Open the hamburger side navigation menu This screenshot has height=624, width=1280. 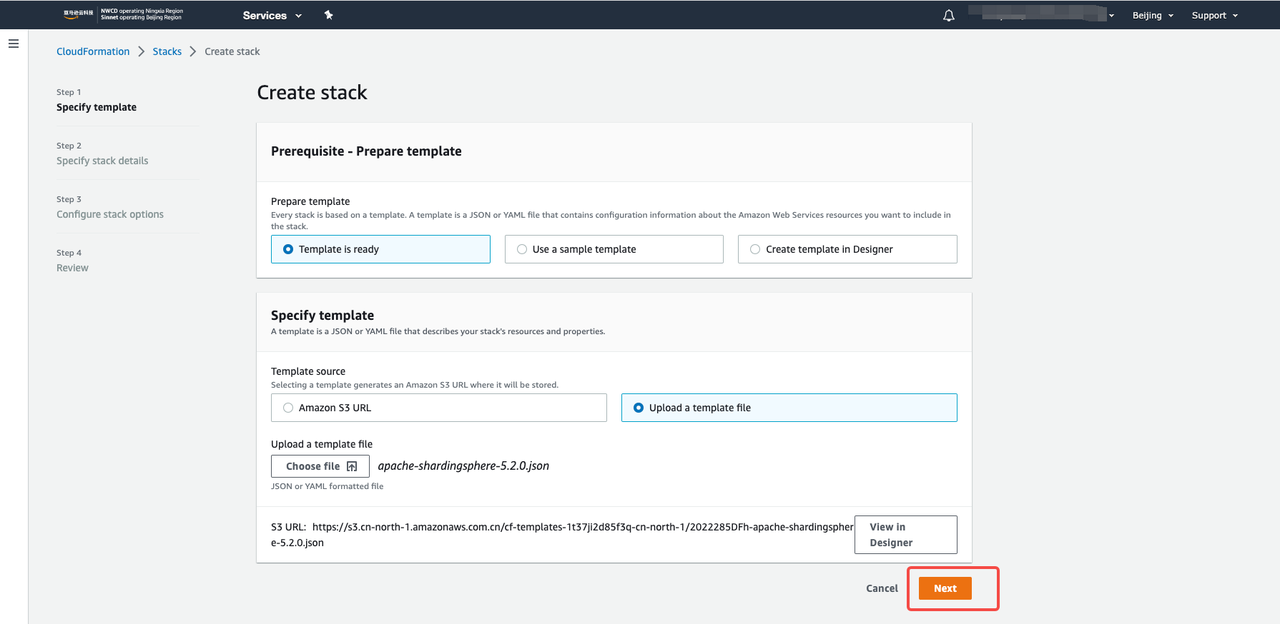click(x=14, y=44)
